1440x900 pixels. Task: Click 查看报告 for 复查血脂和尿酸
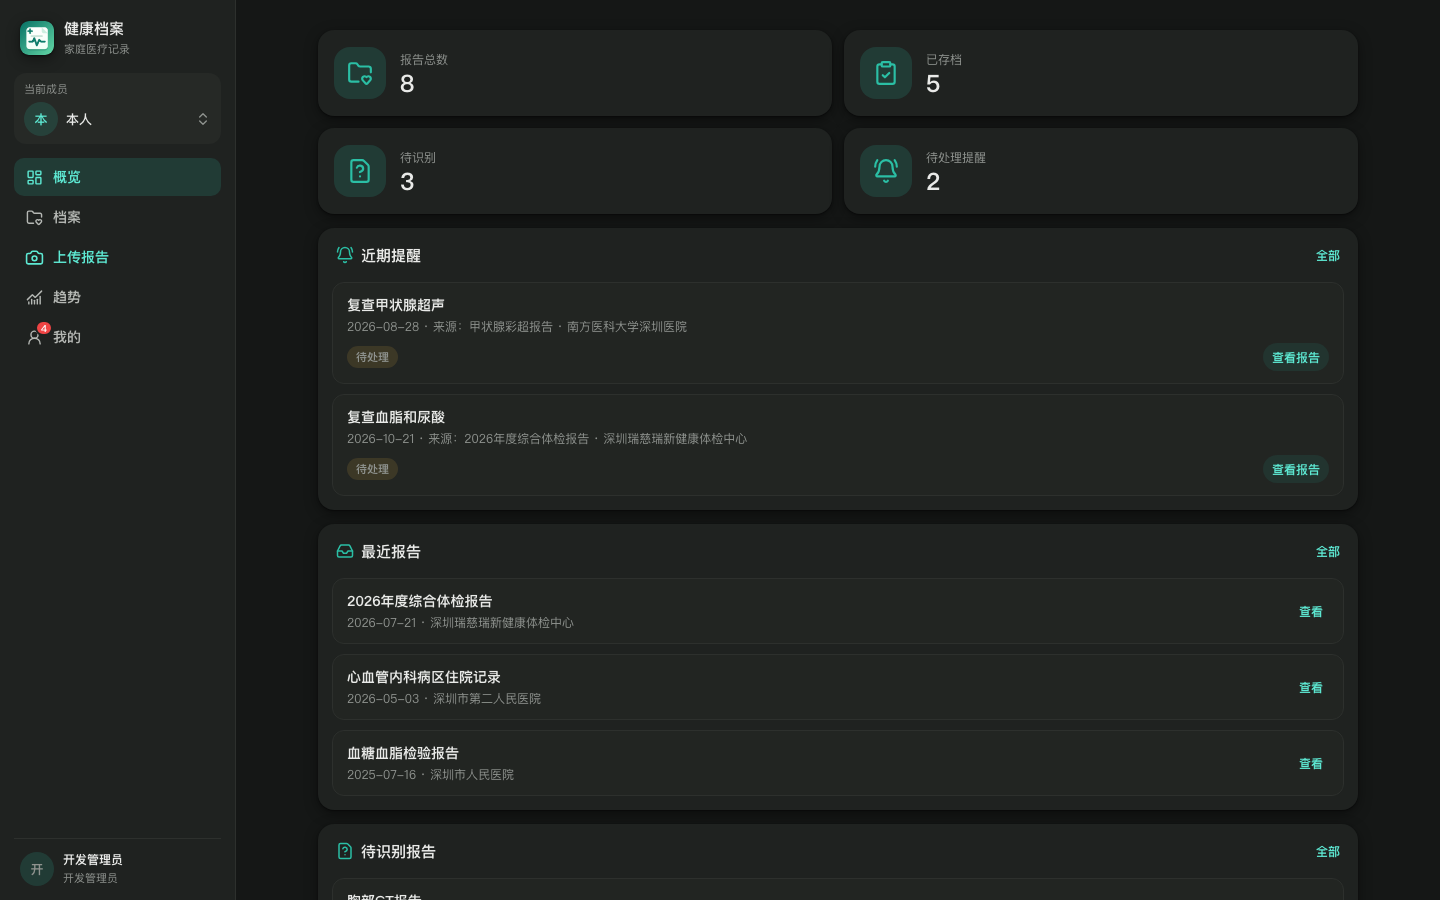pyautogui.click(x=1296, y=469)
